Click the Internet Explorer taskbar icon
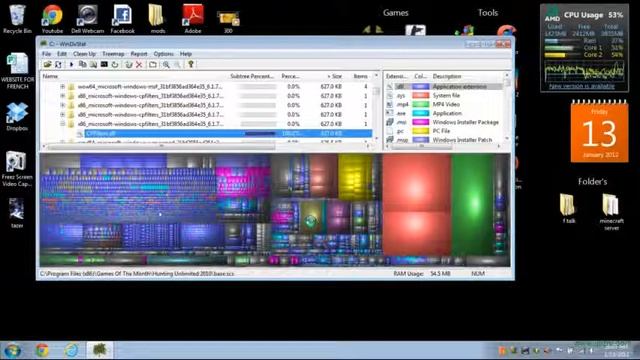 (71, 350)
